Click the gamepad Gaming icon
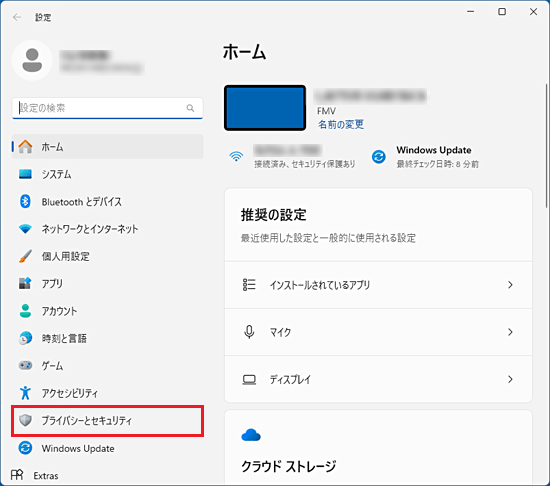The height and width of the screenshot is (486, 550). (25, 365)
